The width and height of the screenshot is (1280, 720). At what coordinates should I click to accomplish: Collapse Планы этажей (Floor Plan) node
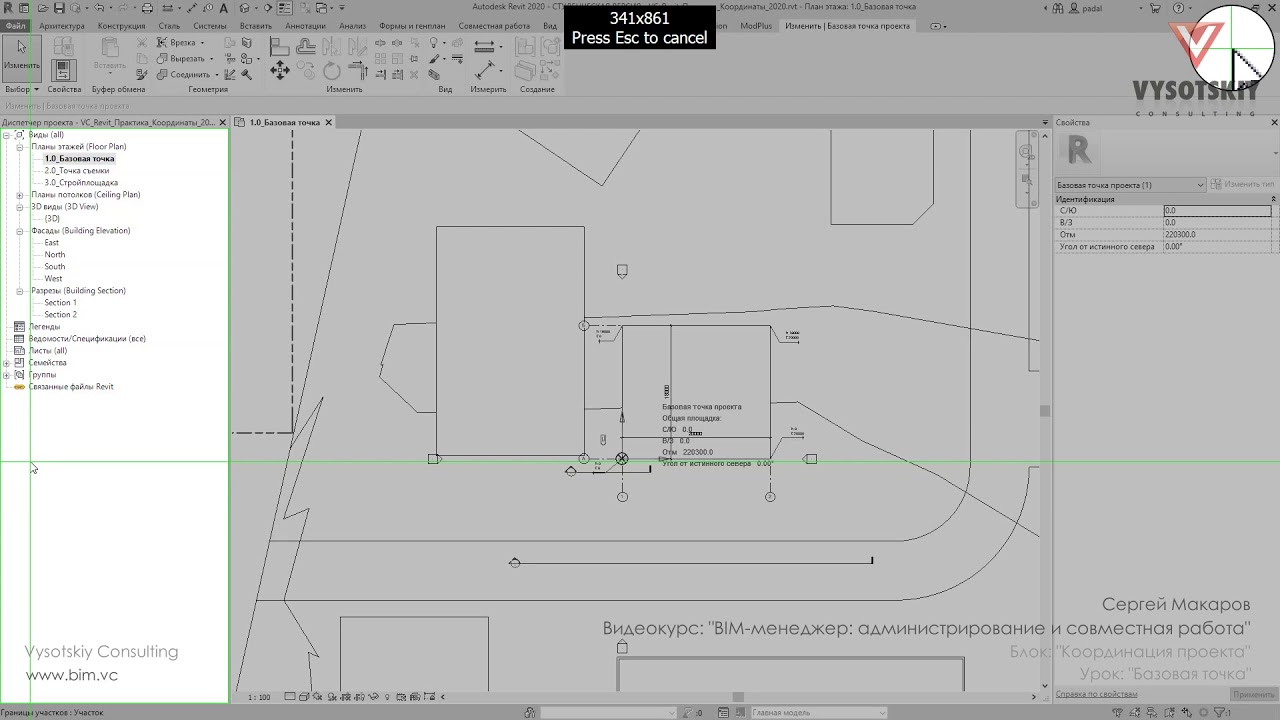(x=19, y=147)
